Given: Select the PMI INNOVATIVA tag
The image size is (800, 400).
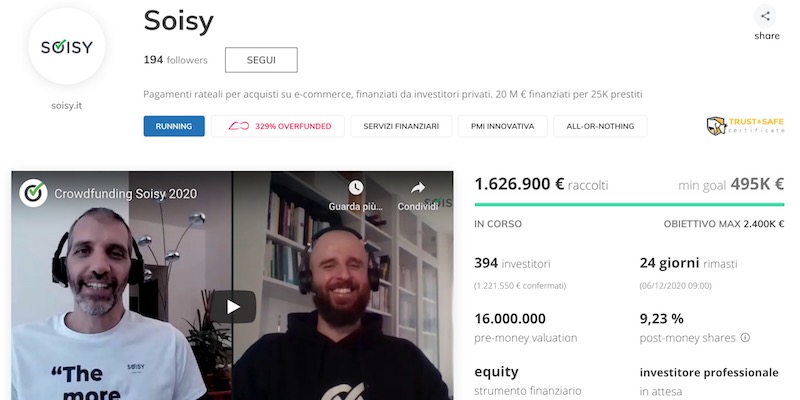Looking at the screenshot, I should click(x=503, y=126).
